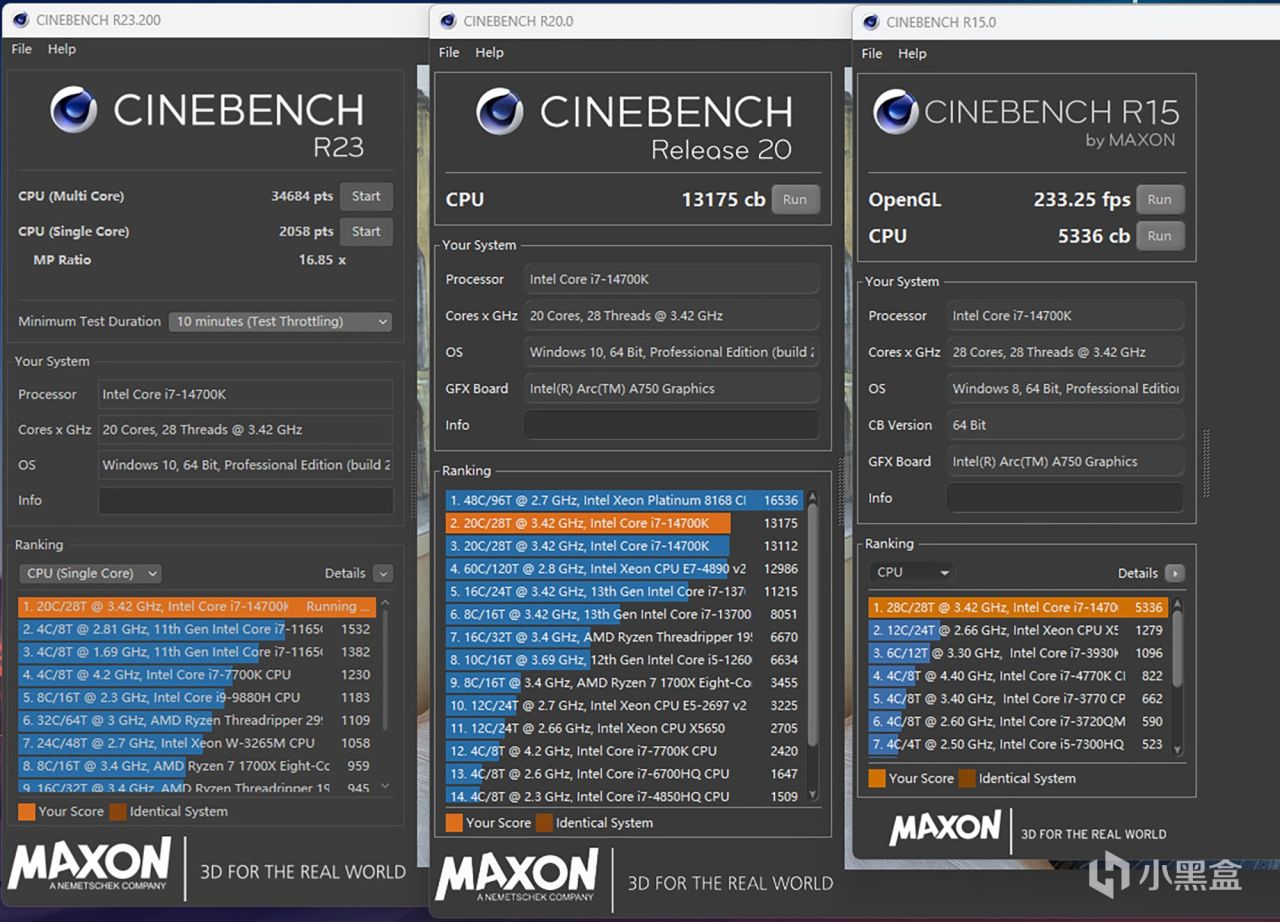The image size is (1280, 922).
Task: Click the OS 'Windows 8' field in R15
Action: click(x=1065, y=388)
